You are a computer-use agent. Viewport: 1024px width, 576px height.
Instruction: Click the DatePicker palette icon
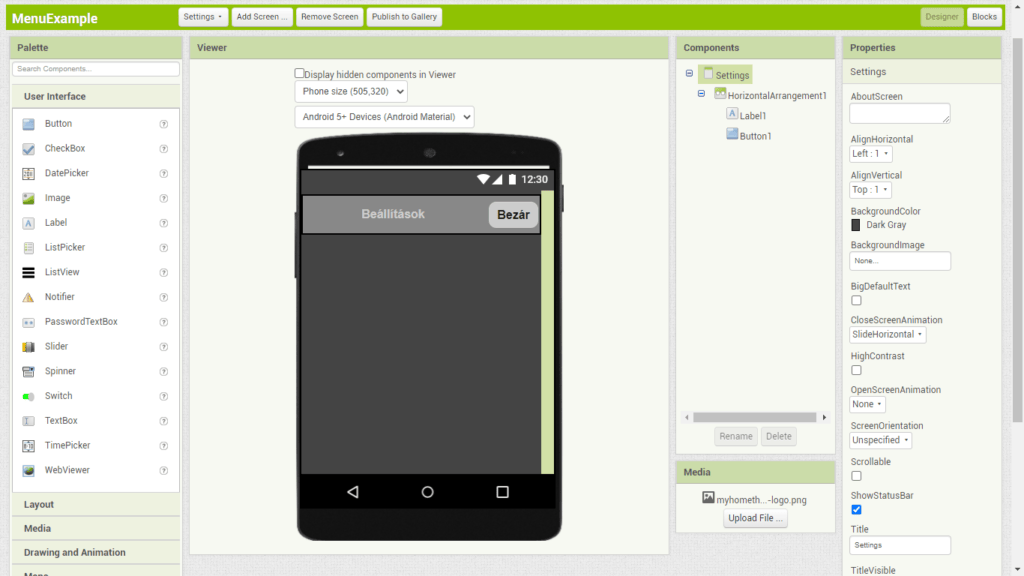[x=28, y=174]
